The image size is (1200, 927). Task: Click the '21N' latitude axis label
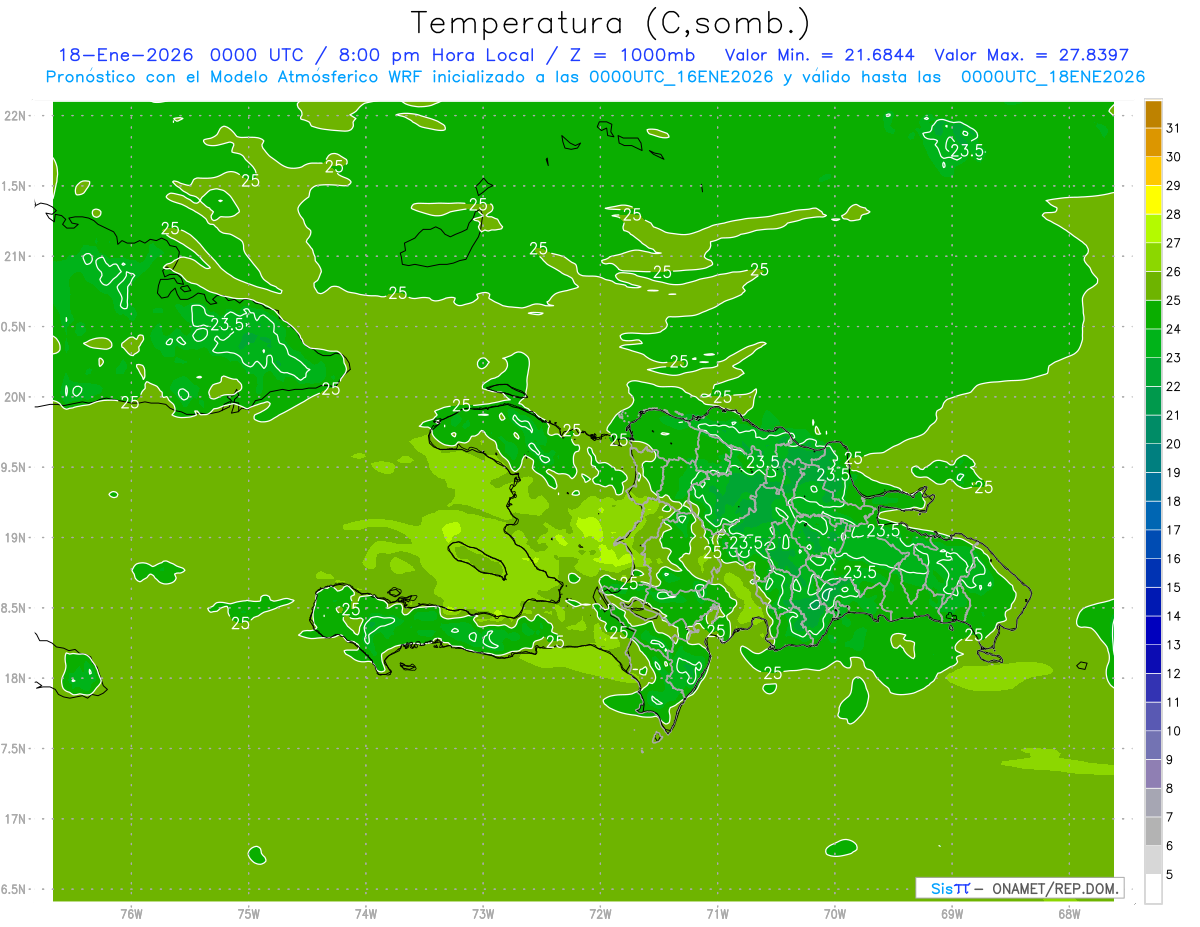[14, 257]
